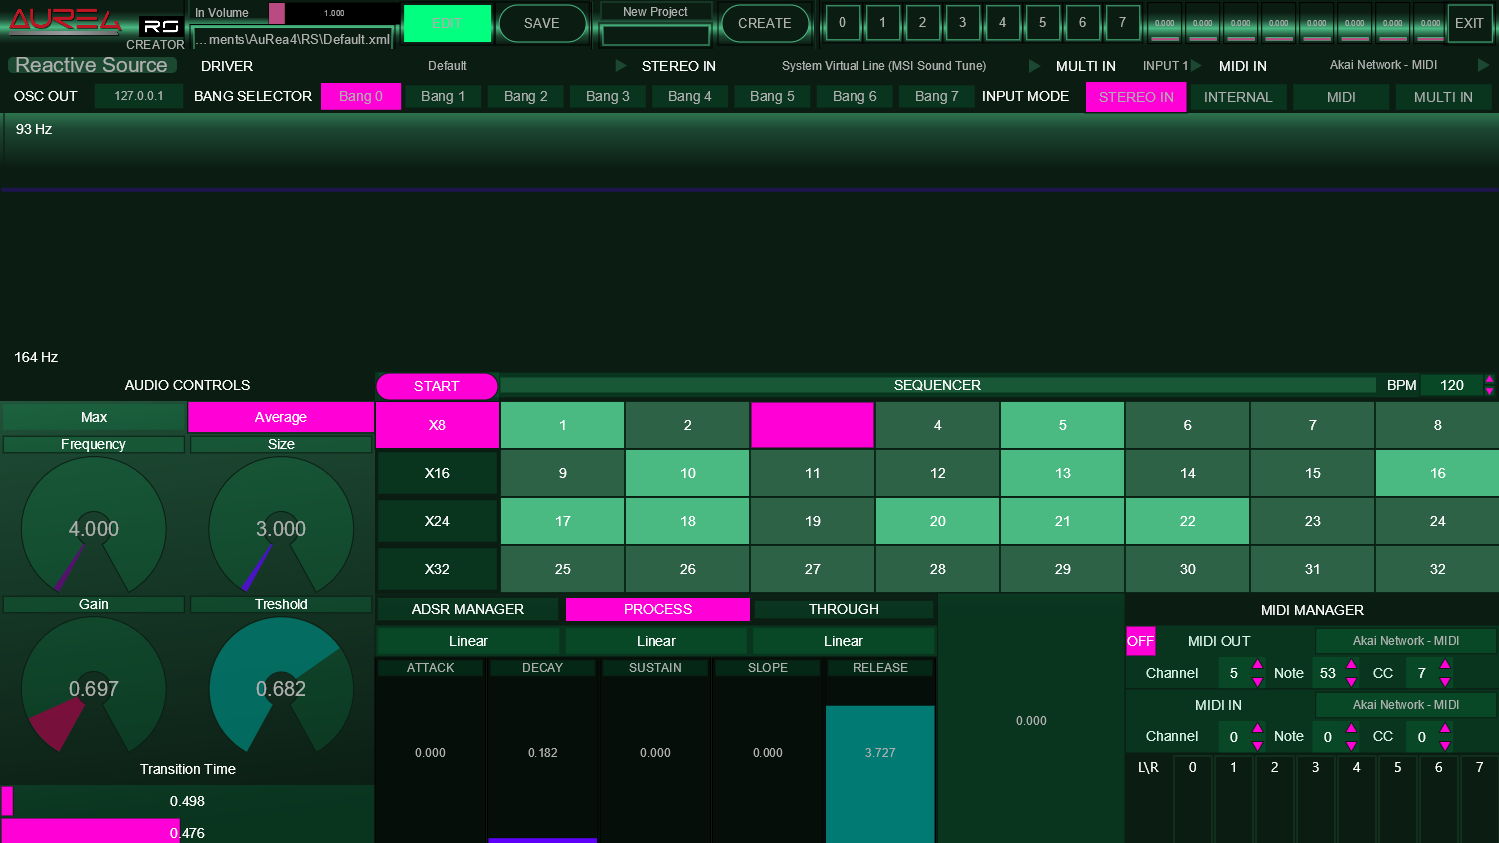Image resolution: width=1499 pixels, height=843 pixels.
Task: Decrease MIDI IN CC value
Action: [1444, 745]
